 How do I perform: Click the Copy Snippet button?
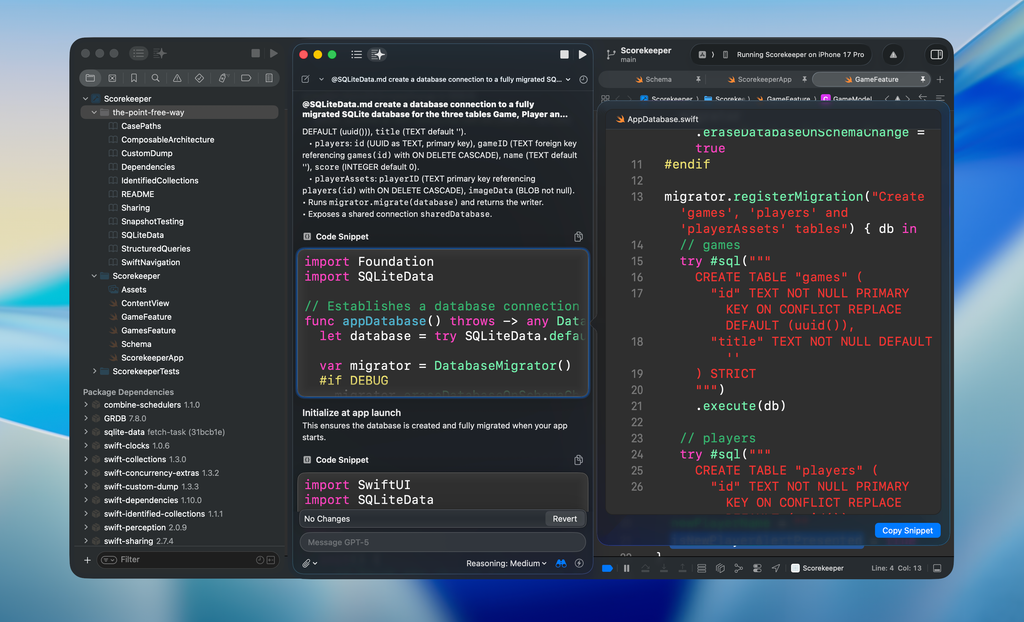[x=907, y=531]
